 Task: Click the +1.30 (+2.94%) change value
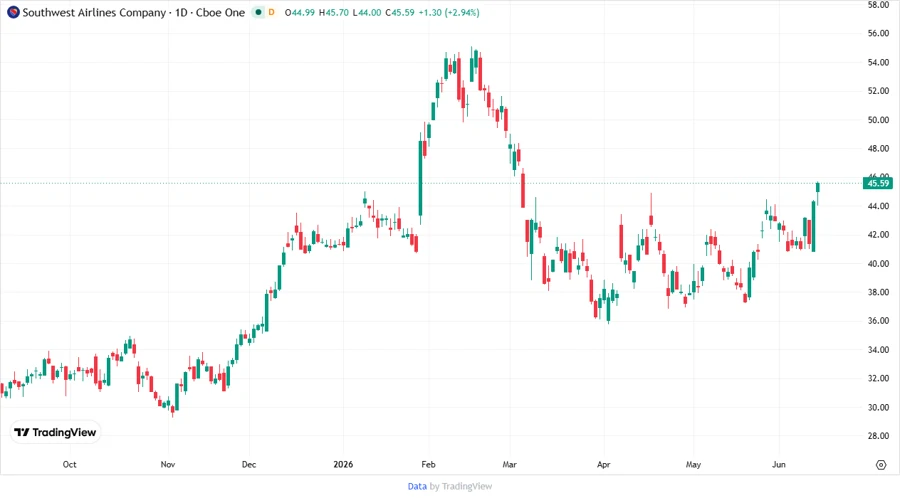coord(449,12)
